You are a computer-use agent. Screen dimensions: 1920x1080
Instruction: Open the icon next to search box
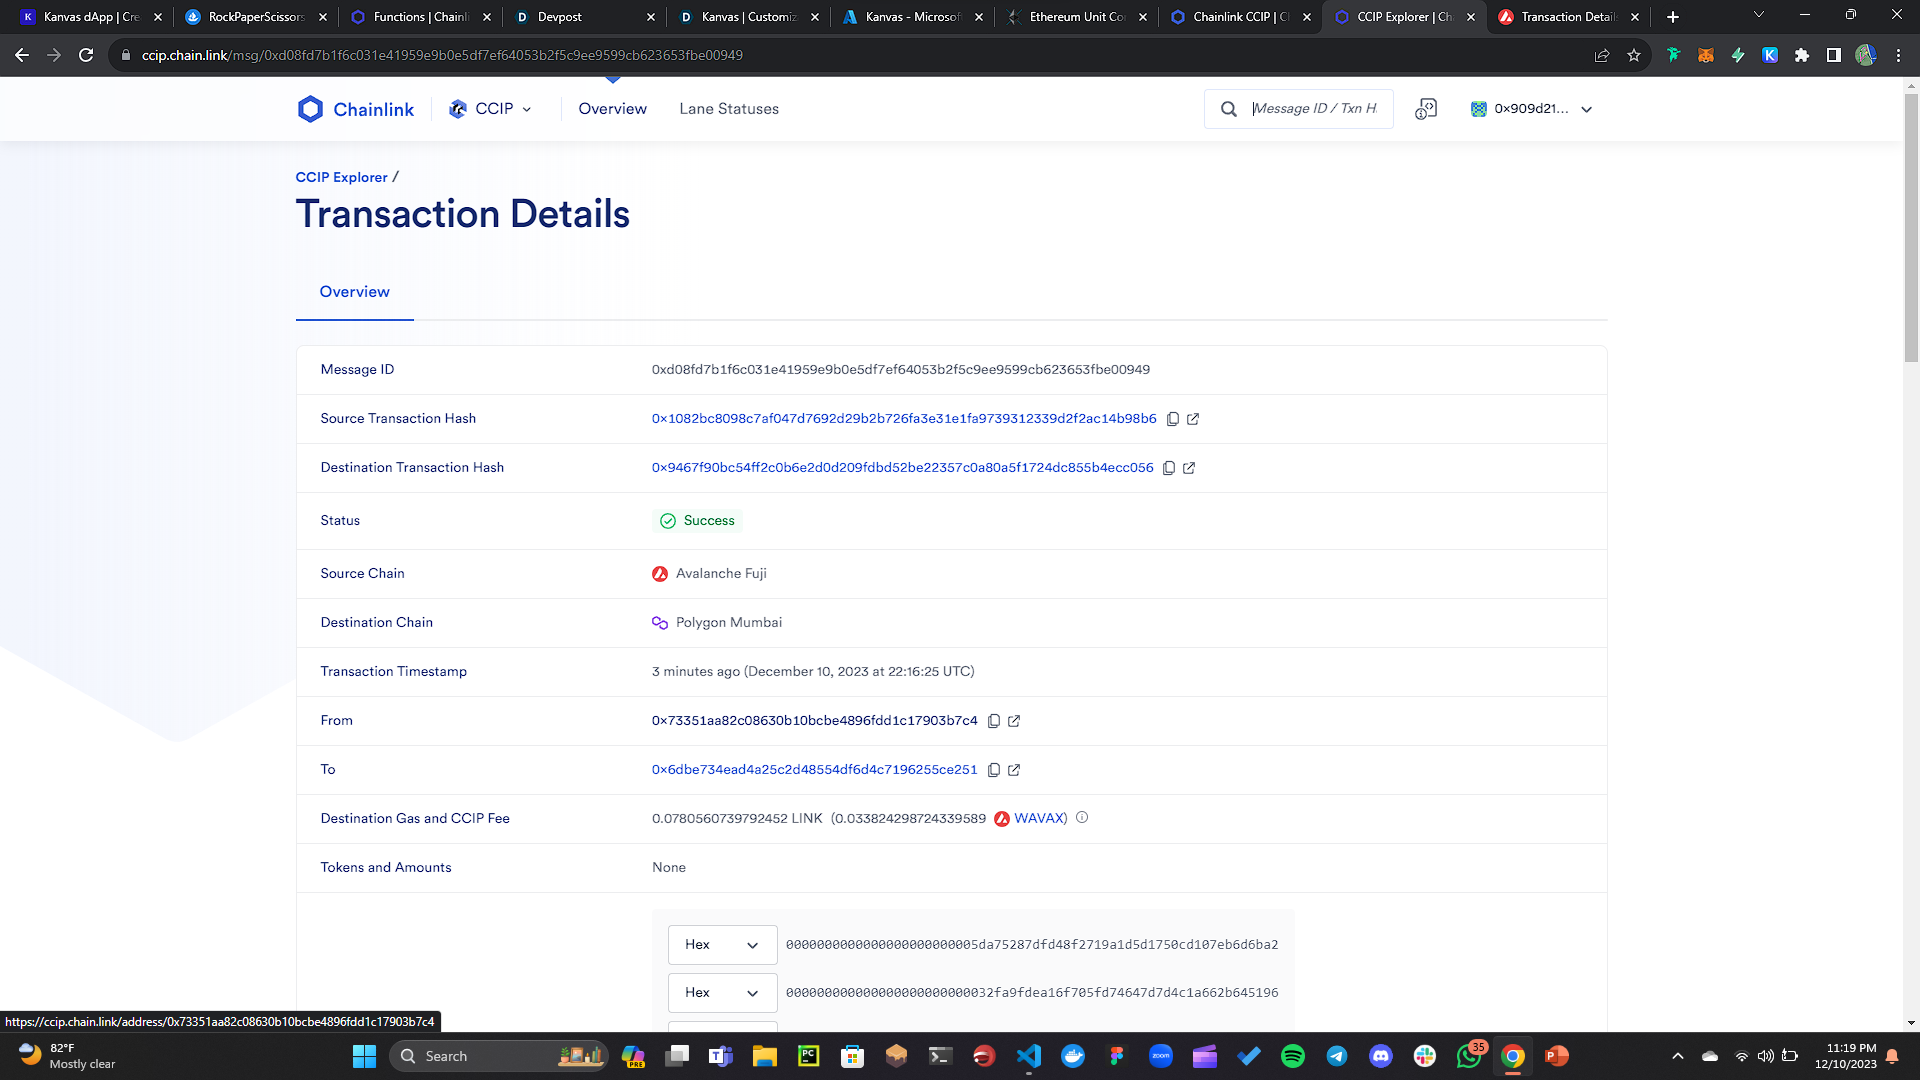(x=1426, y=109)
